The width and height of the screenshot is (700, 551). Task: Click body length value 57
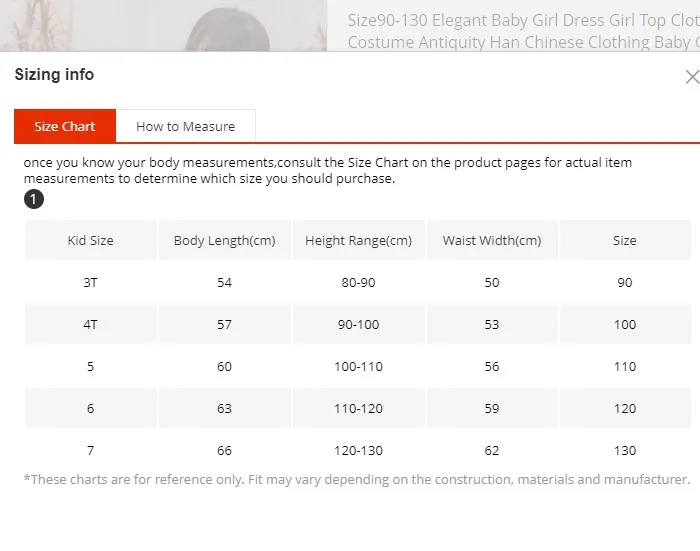[225, 324]
